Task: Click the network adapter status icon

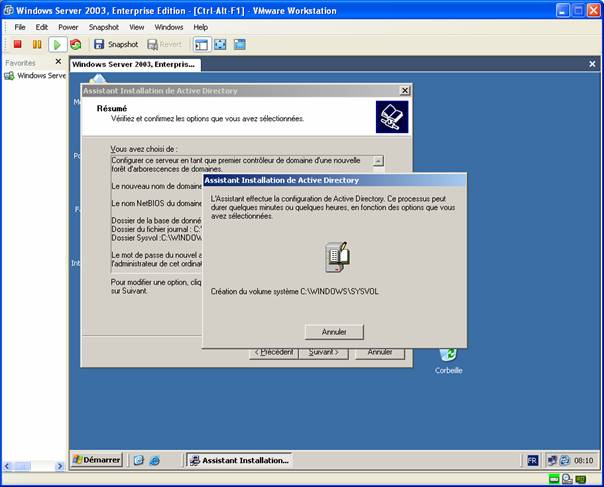Action: pyautogui.click(x=581, y=479)
